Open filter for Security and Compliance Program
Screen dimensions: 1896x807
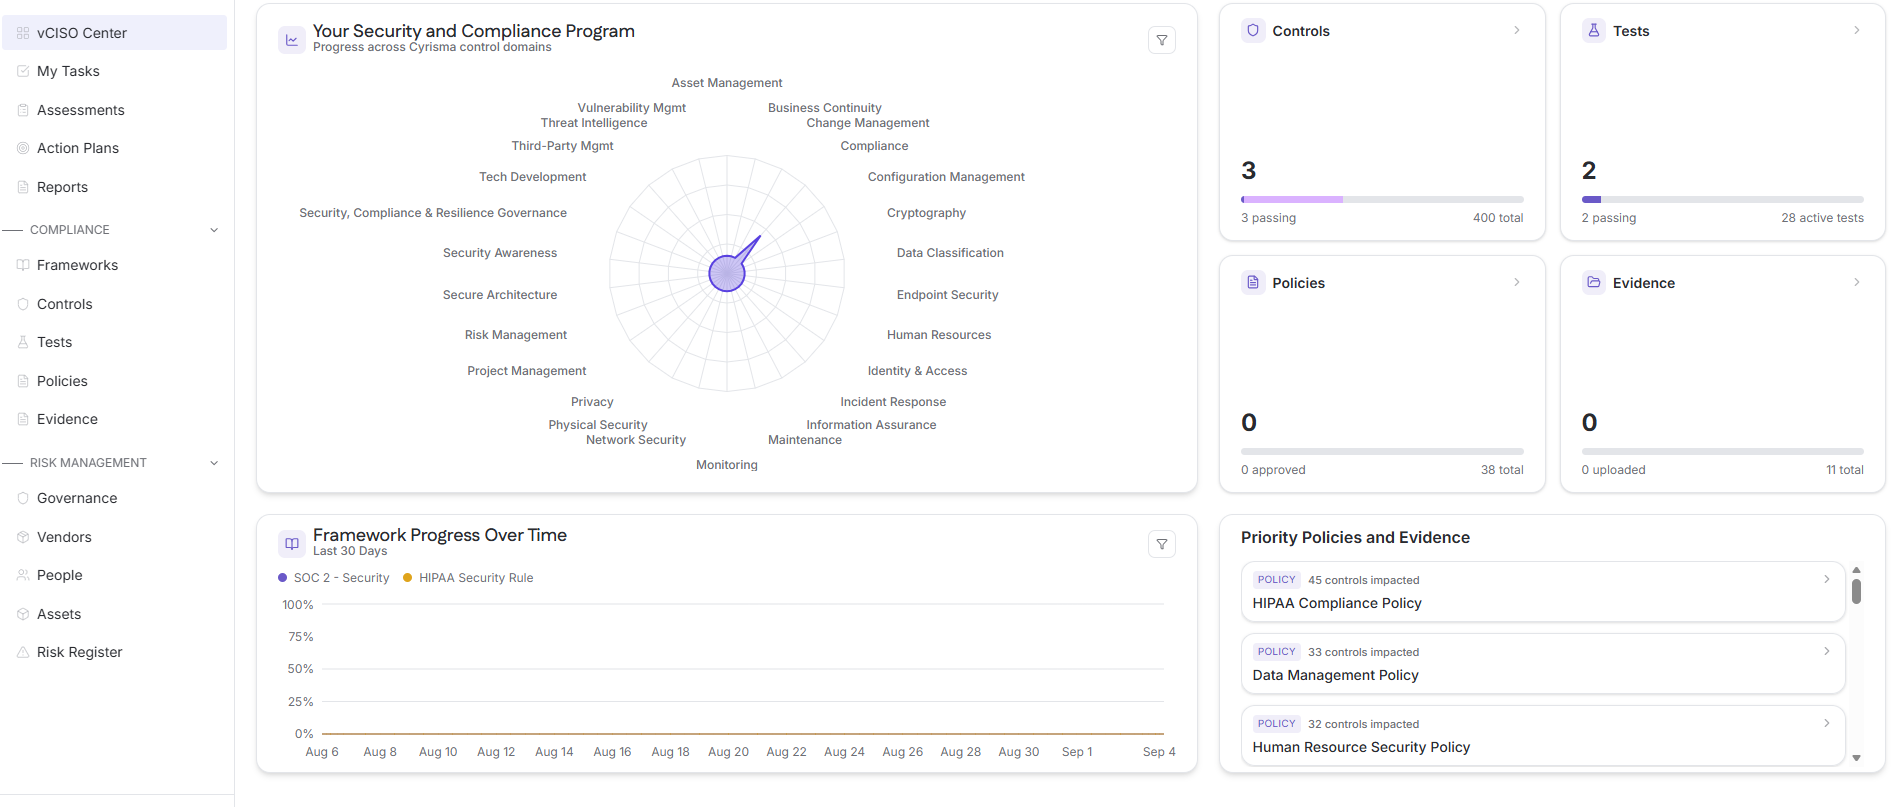pyautogui.click(x=1162, y=40)
